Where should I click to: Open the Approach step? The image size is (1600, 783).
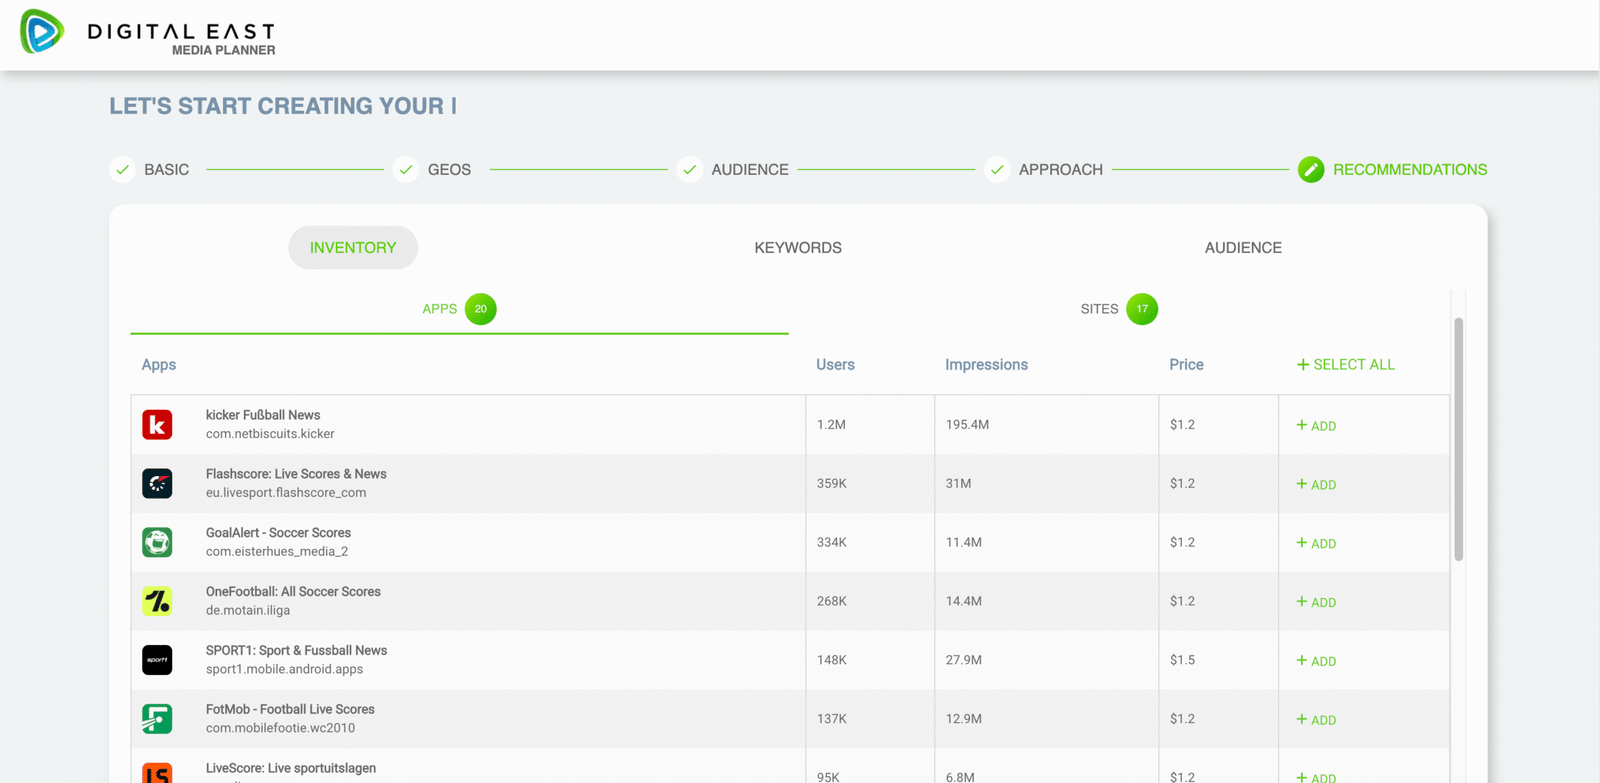[1059, 170]
